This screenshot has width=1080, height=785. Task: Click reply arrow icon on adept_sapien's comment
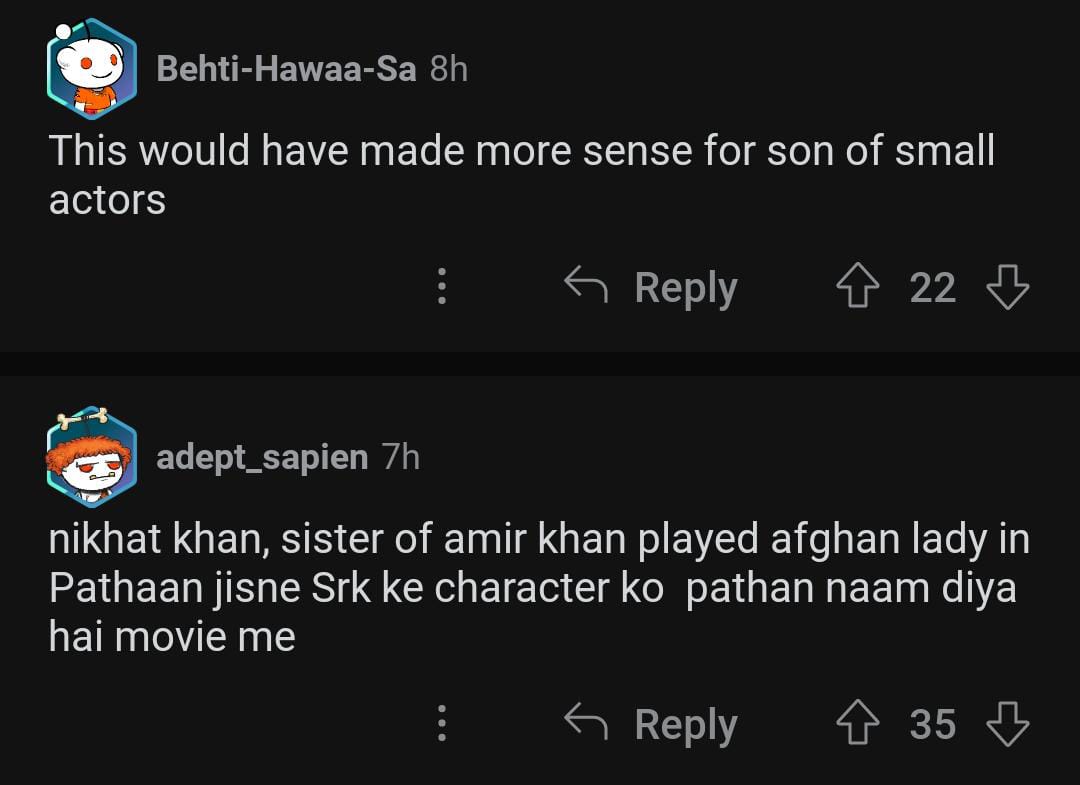click(x=586, y=723)
